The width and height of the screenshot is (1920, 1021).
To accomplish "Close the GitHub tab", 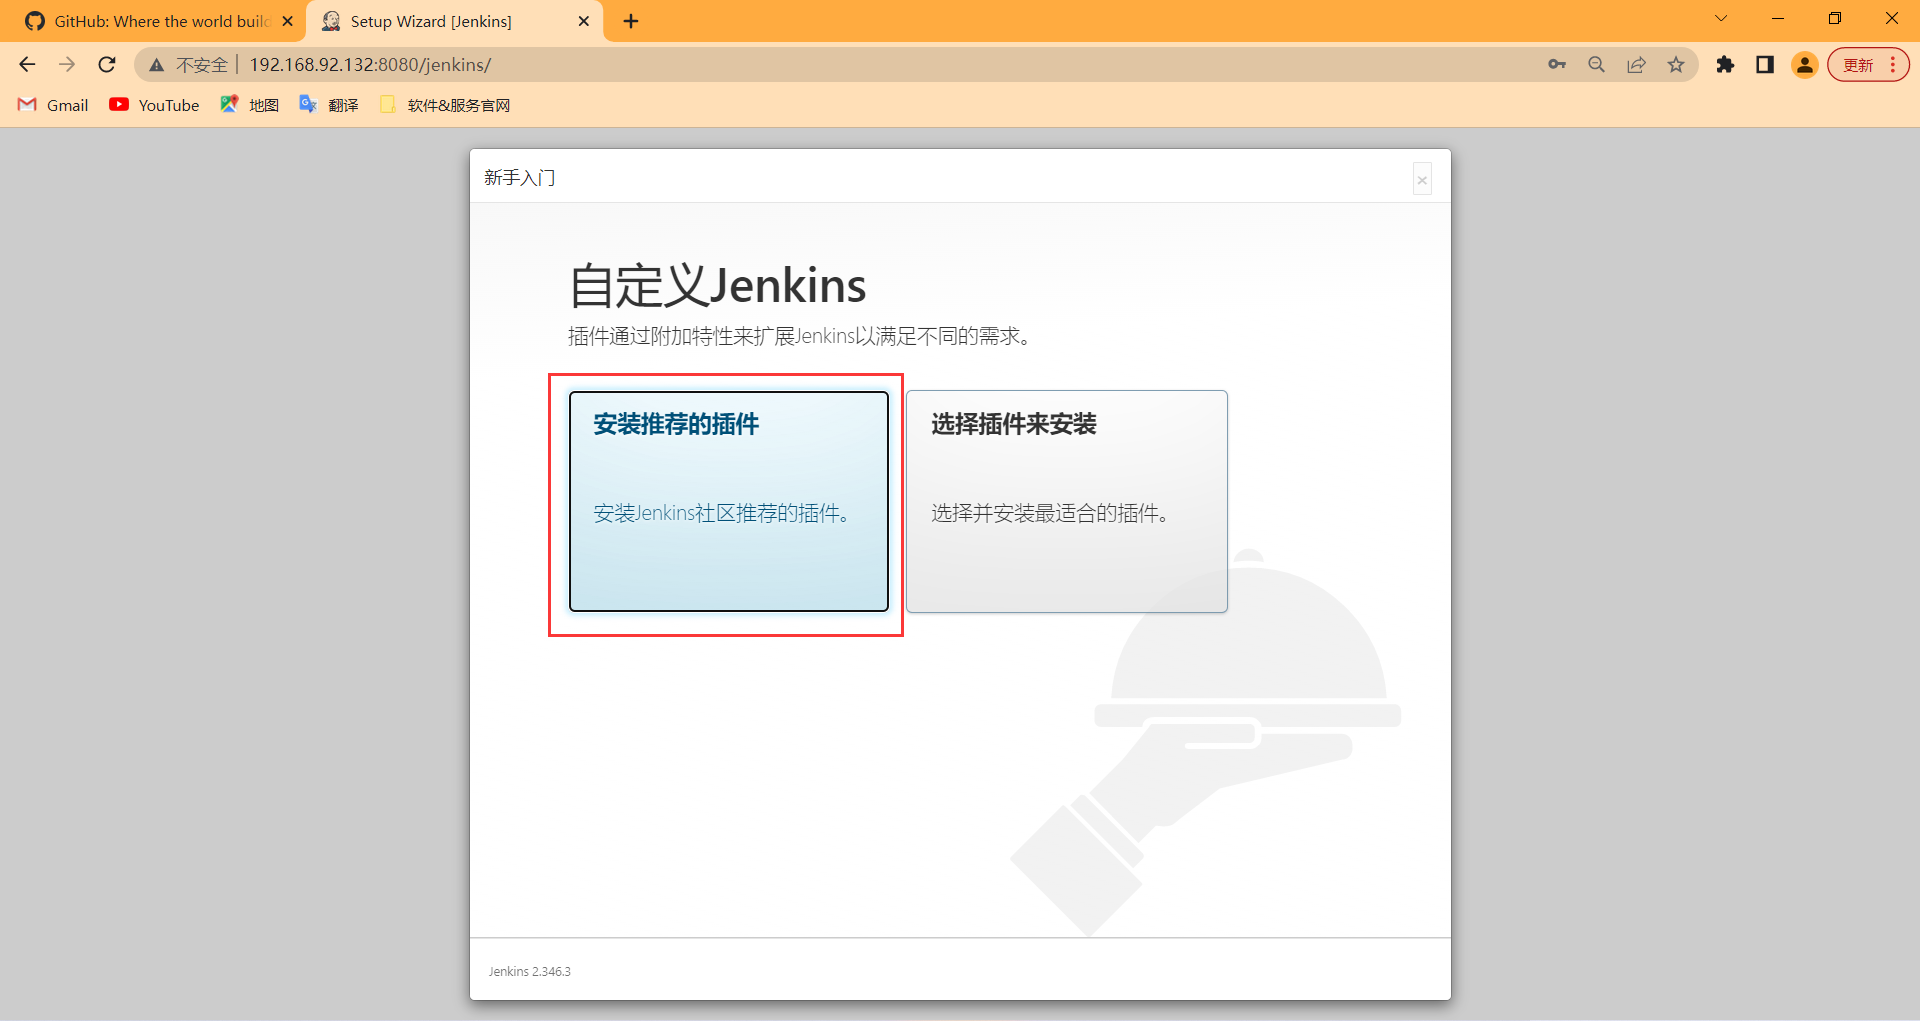I will tap(287, 21).
